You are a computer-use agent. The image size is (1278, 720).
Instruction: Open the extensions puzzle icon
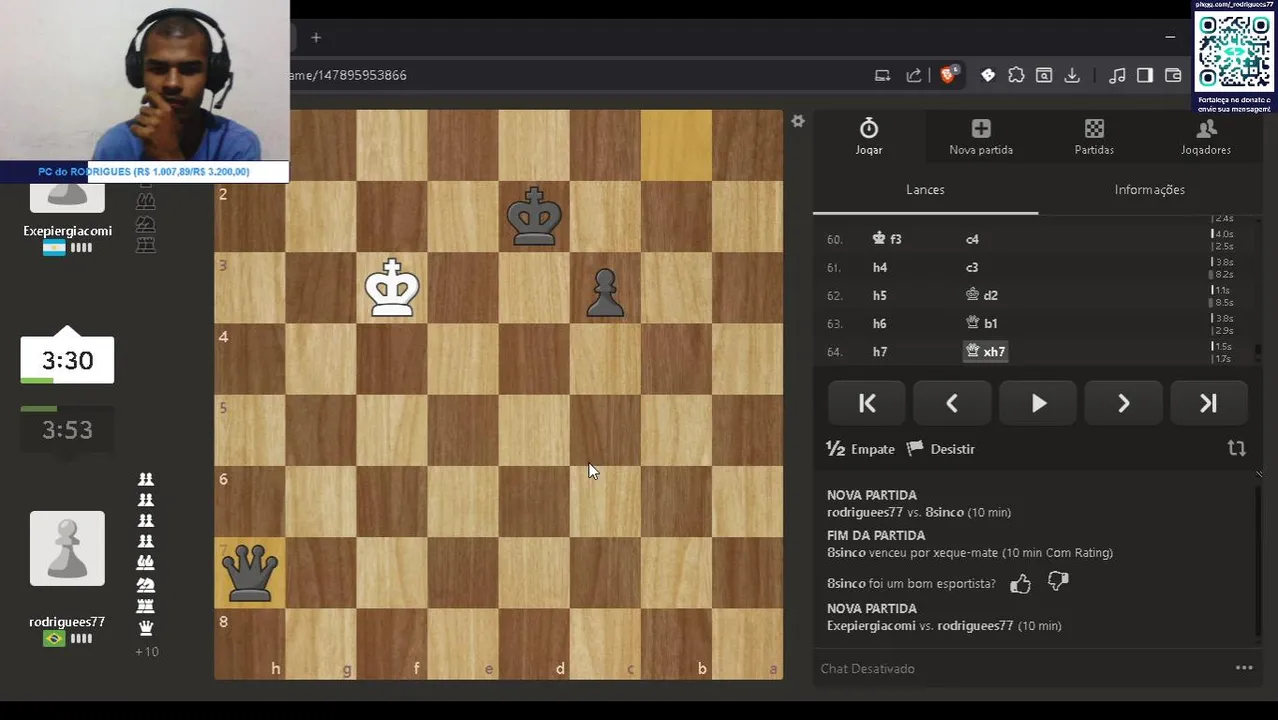1016,75
